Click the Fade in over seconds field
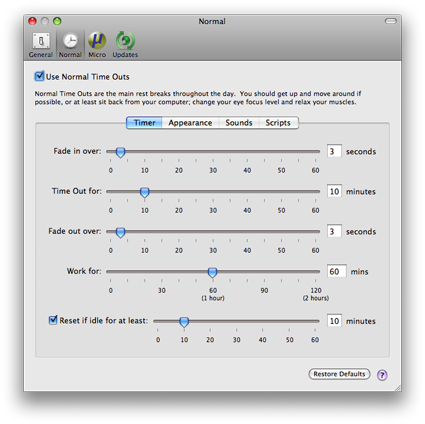 [334, 151]
